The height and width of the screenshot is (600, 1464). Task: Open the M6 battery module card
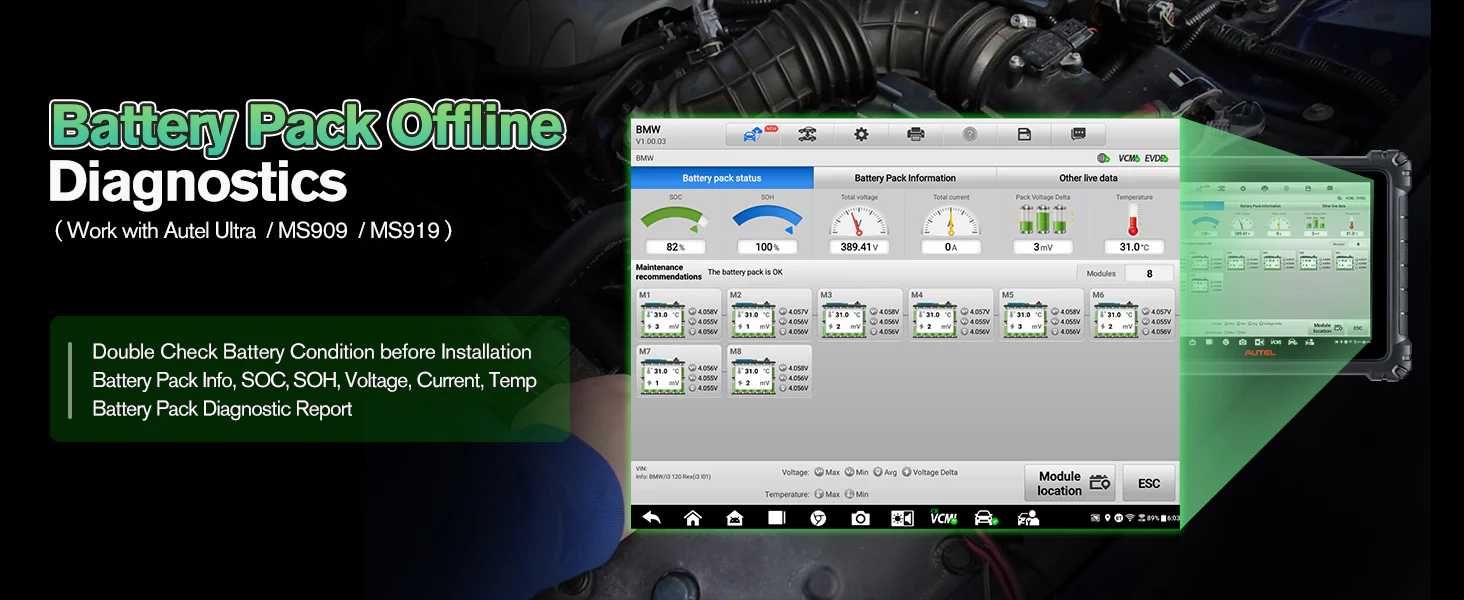click(x=1132, y=315)
